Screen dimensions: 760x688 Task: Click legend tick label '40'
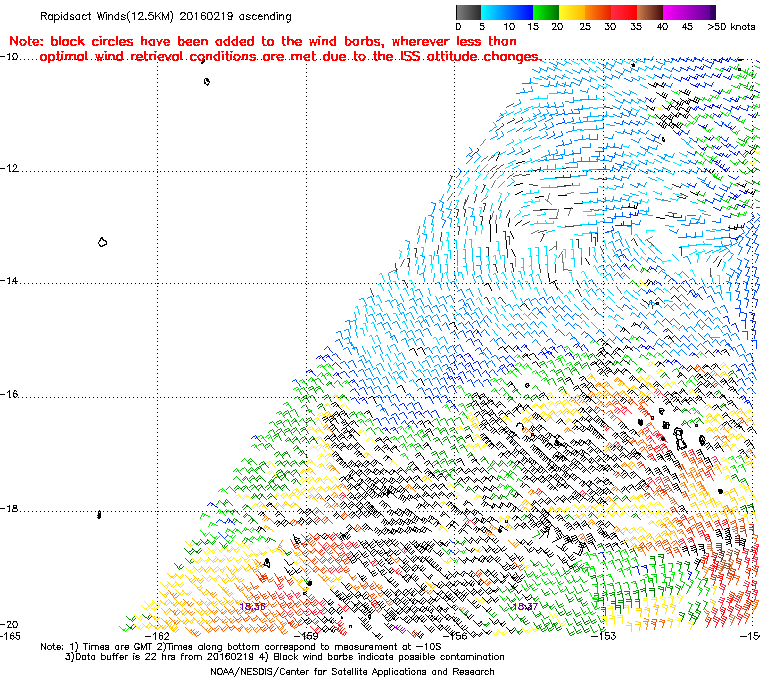662,27
